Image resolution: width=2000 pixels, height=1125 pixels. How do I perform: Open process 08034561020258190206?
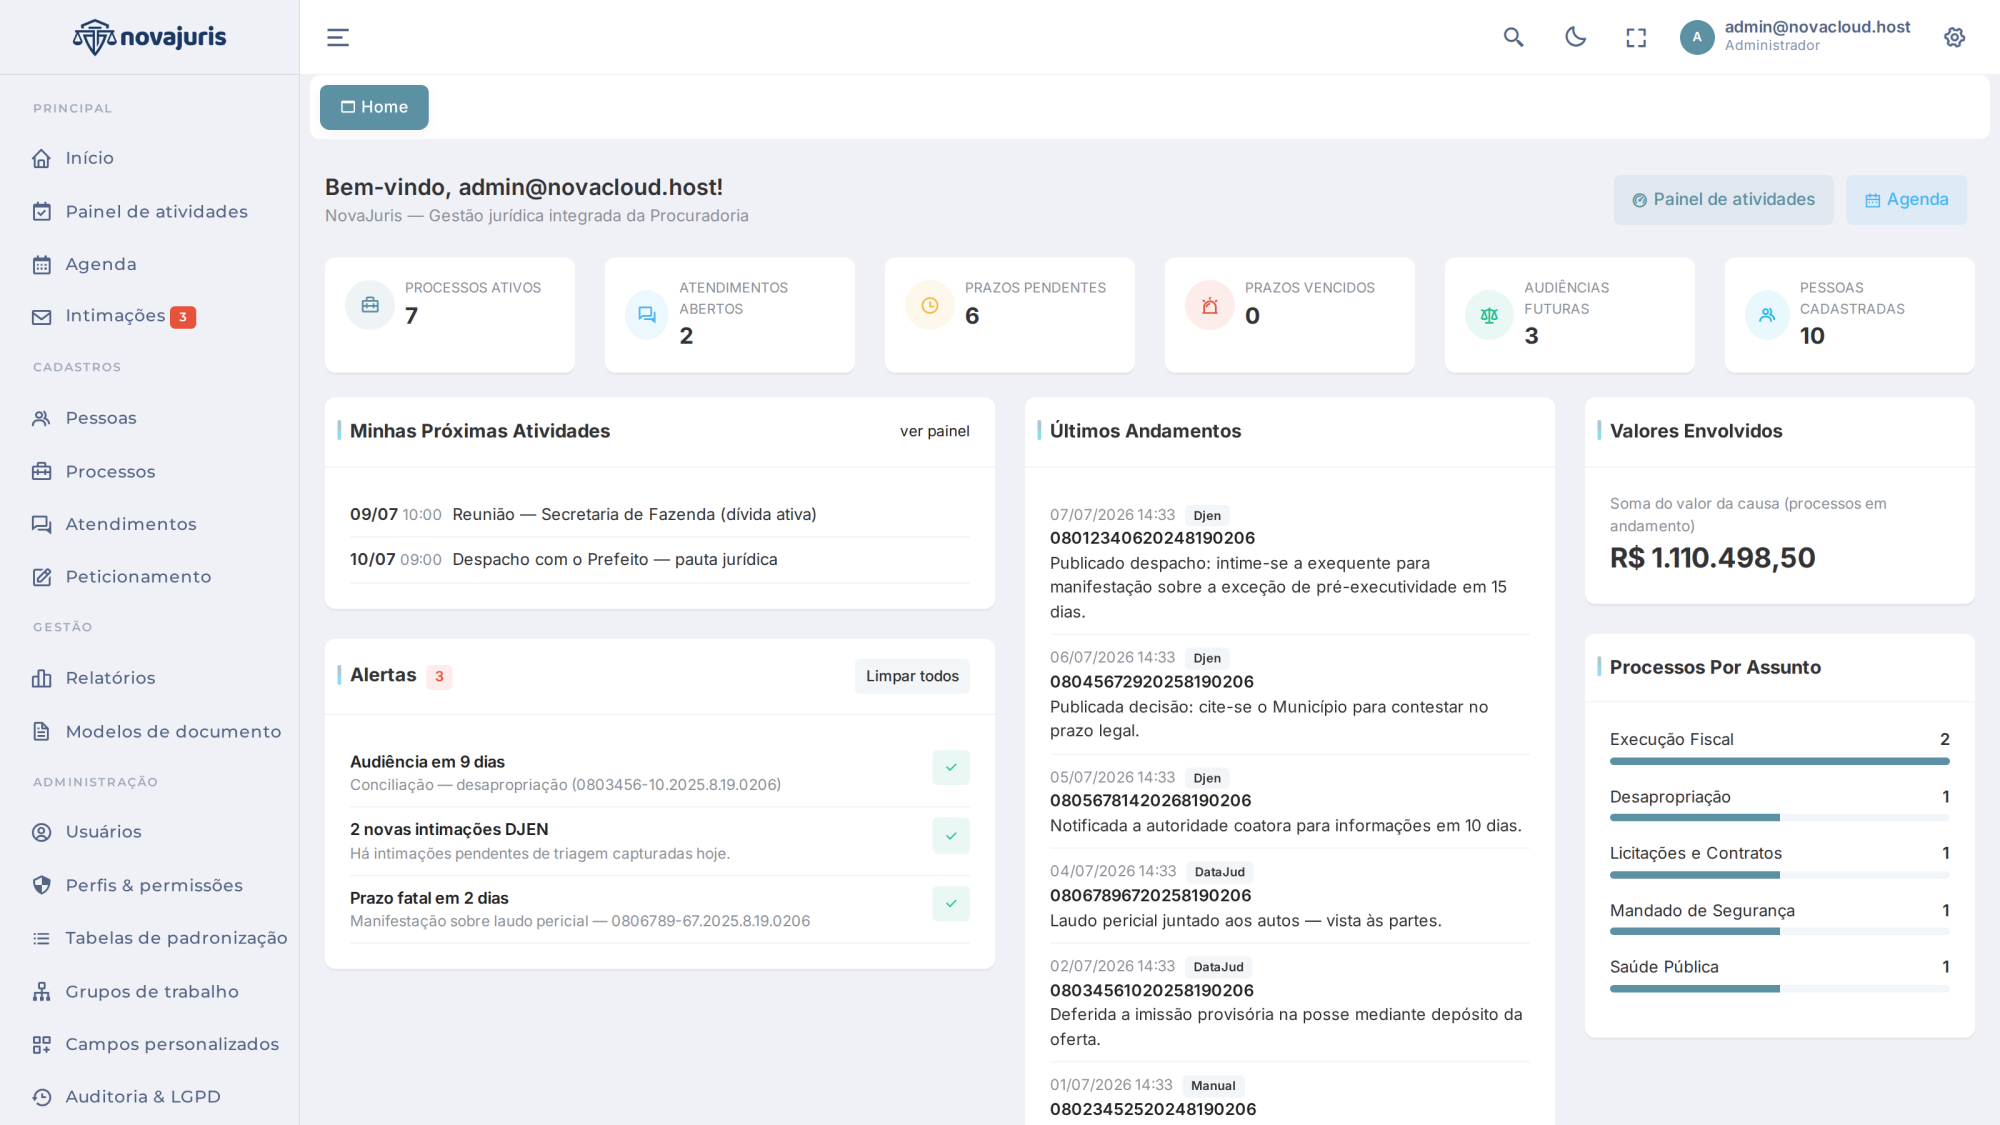pos(1152,991)
